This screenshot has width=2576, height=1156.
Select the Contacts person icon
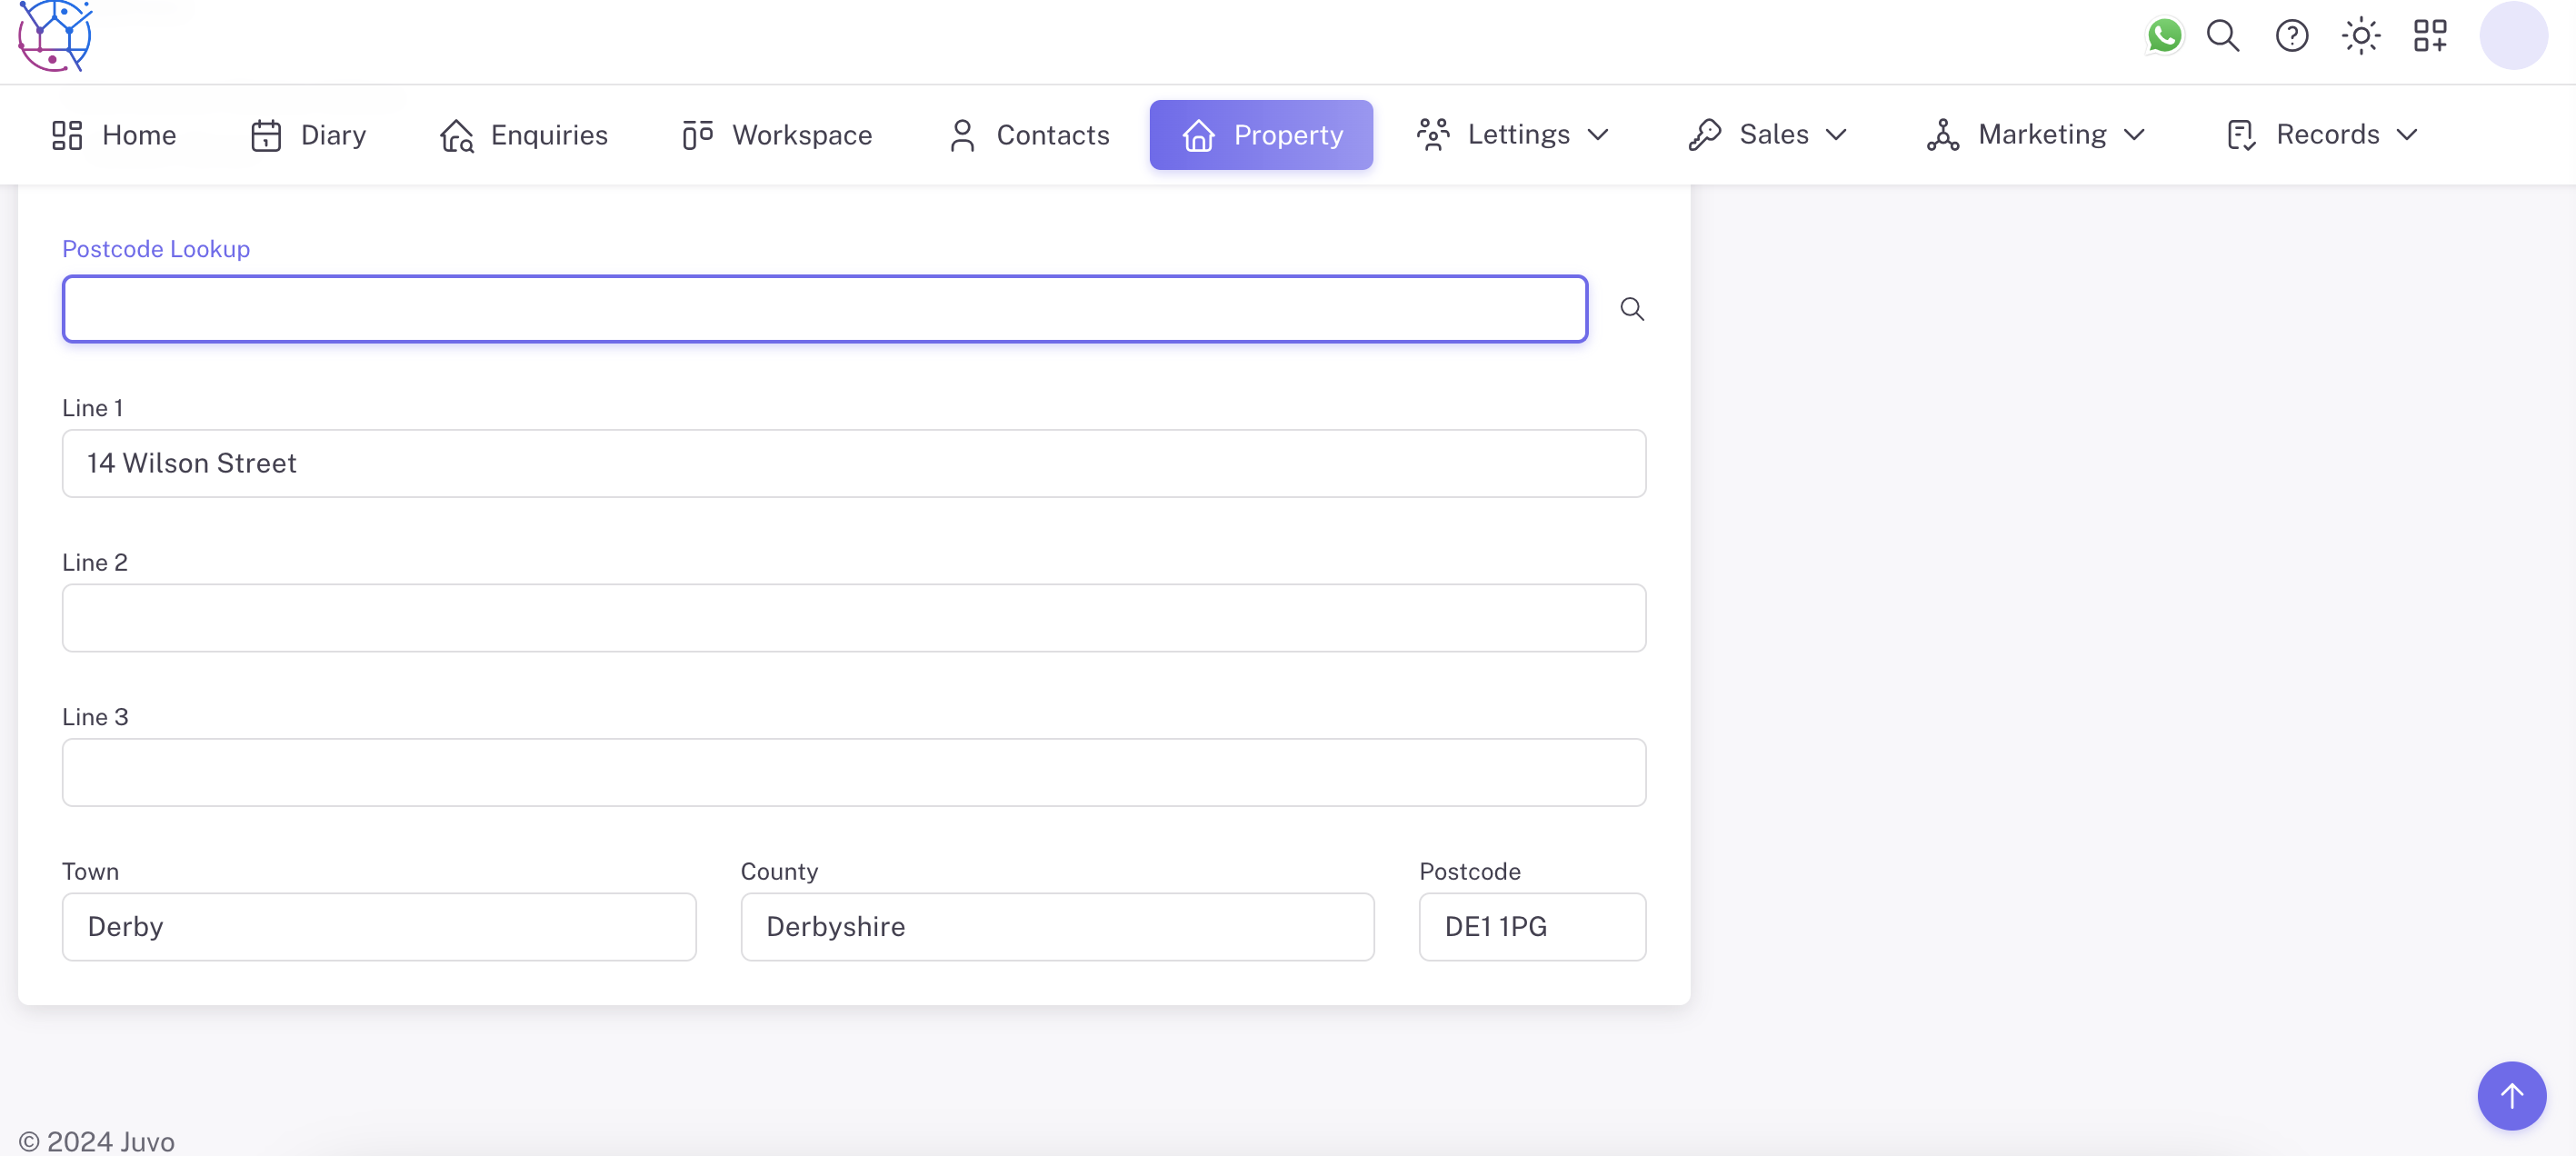(961, 134)
